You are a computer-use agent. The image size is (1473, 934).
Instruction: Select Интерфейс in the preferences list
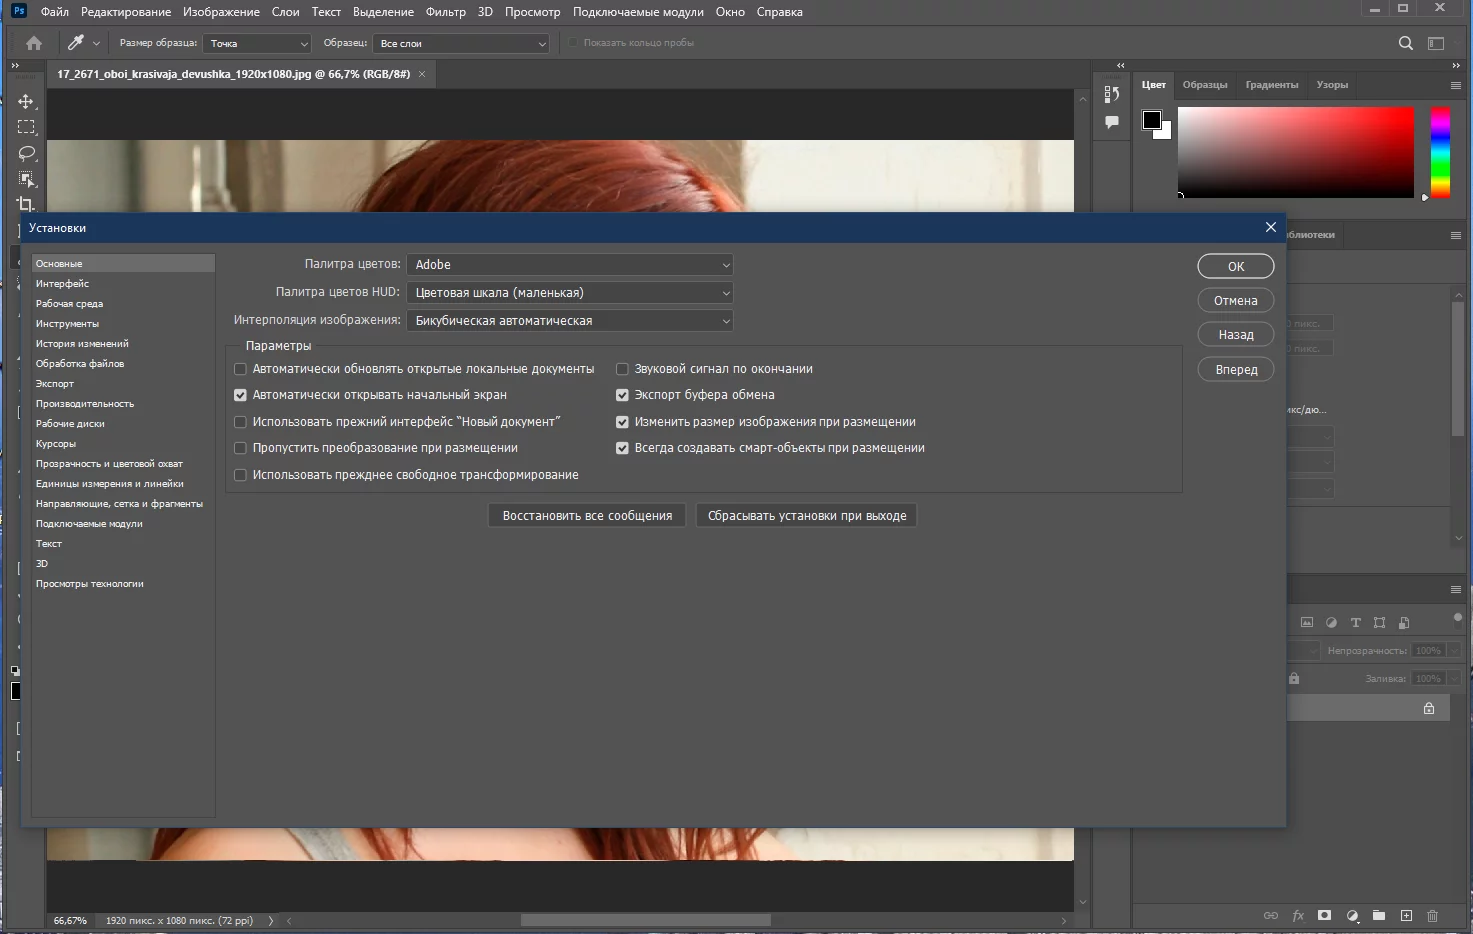click(x=62, y=284)
